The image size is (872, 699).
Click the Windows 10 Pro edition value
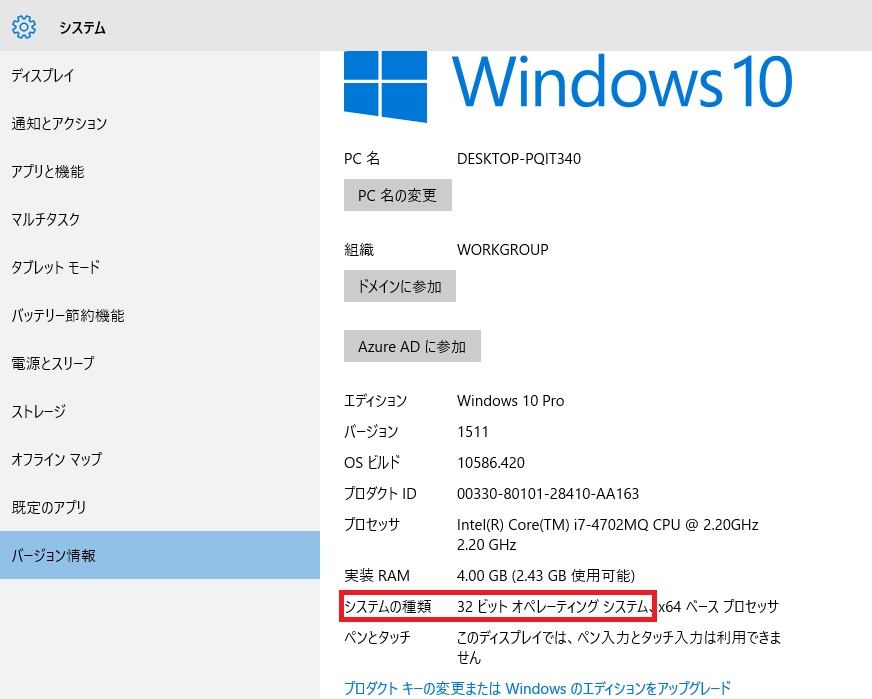(511, 401)
